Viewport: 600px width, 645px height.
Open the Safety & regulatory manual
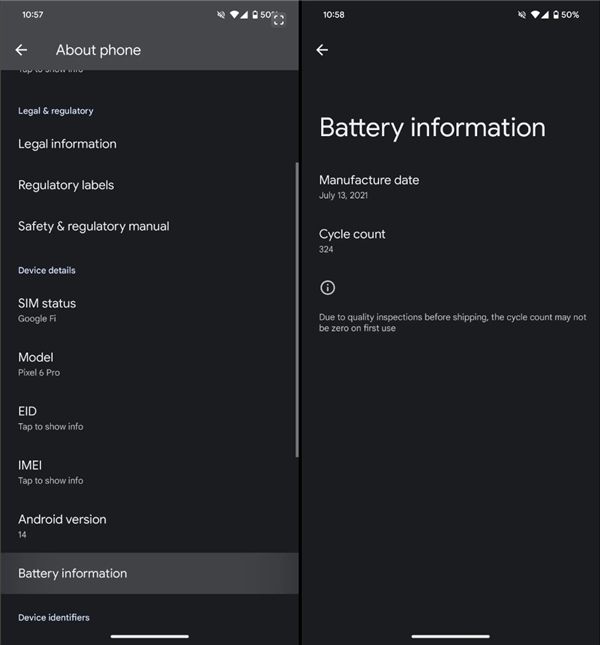(149, 226)
